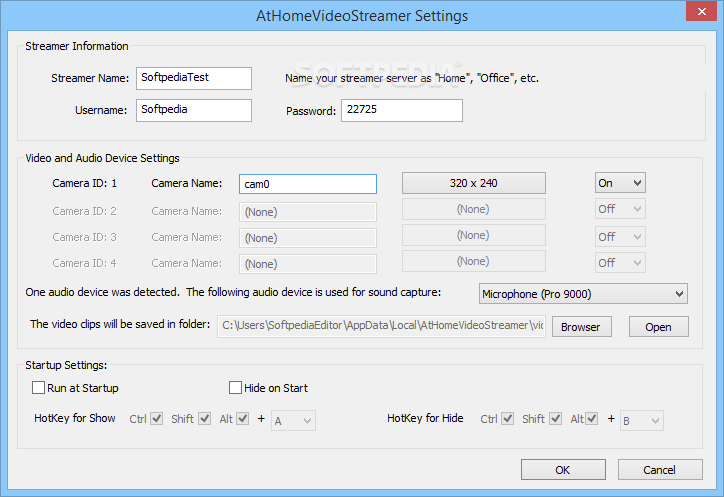
Task: Click the Browser button for folder
Action: tap(582, 327)
